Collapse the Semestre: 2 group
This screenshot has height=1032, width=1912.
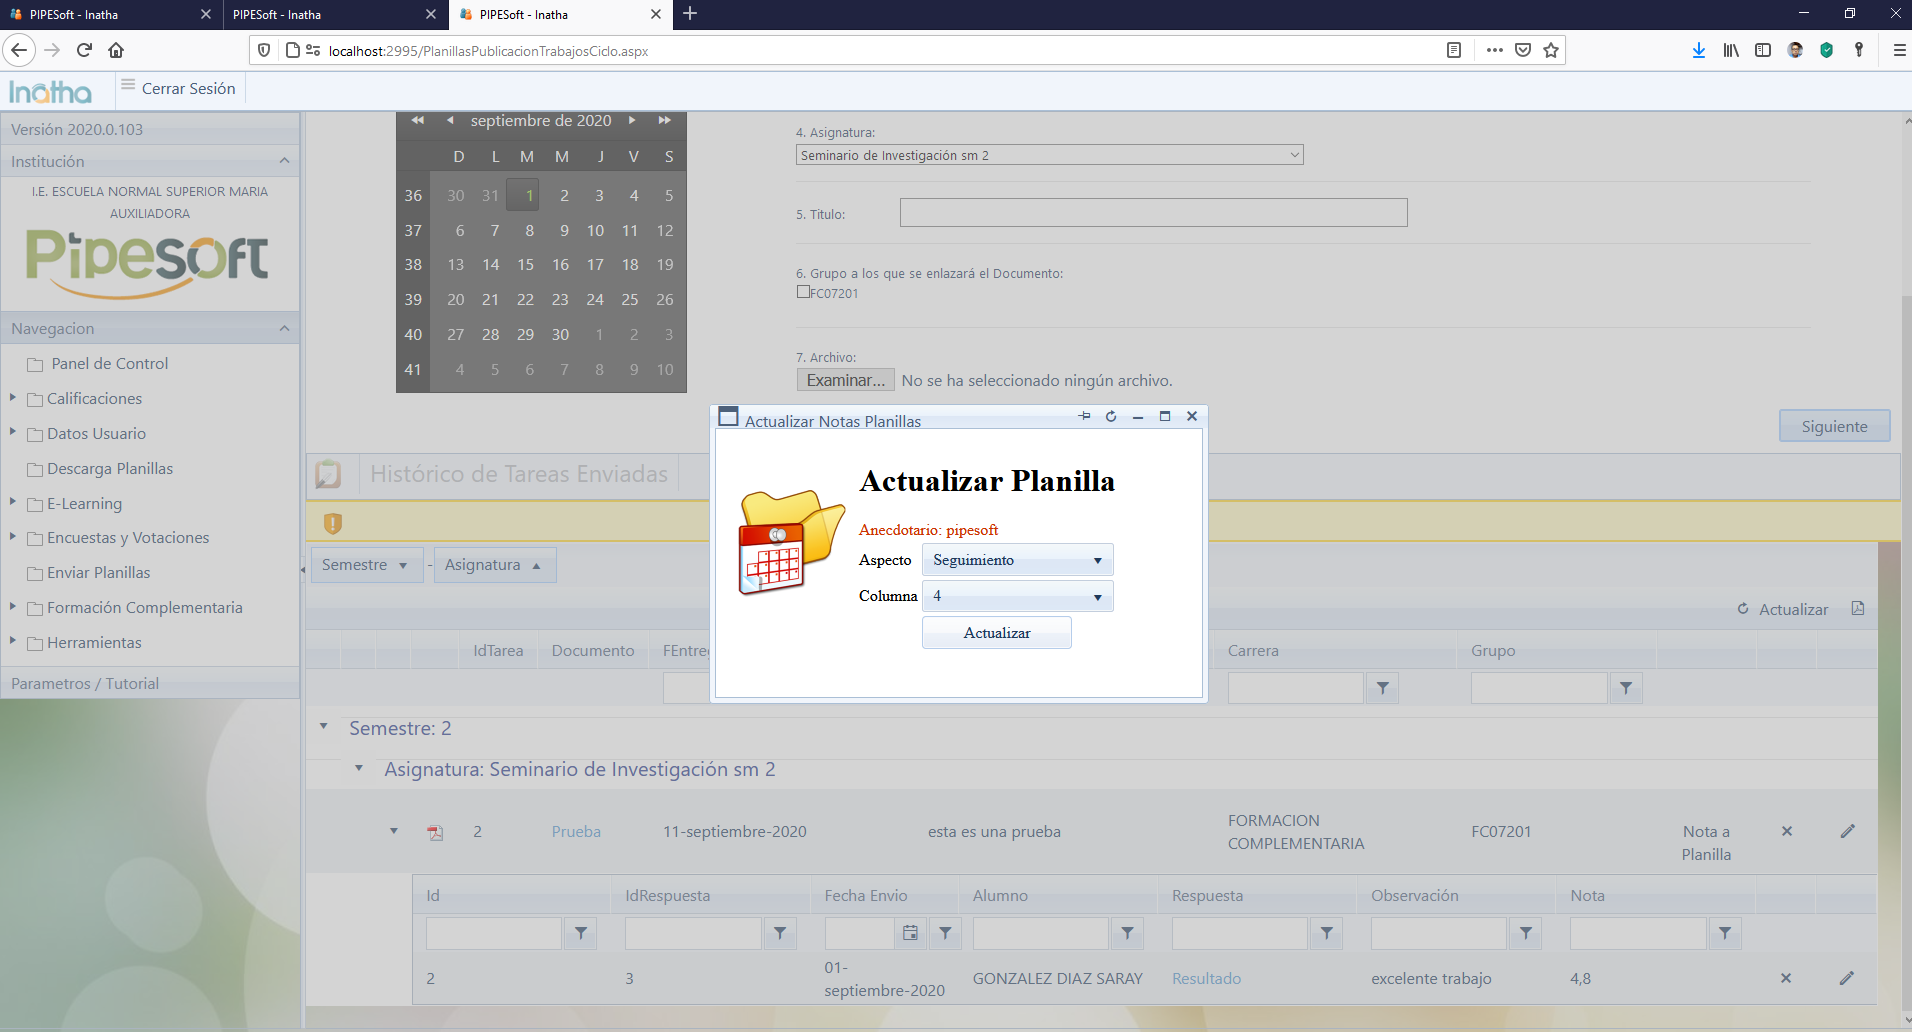click(324, 727)
